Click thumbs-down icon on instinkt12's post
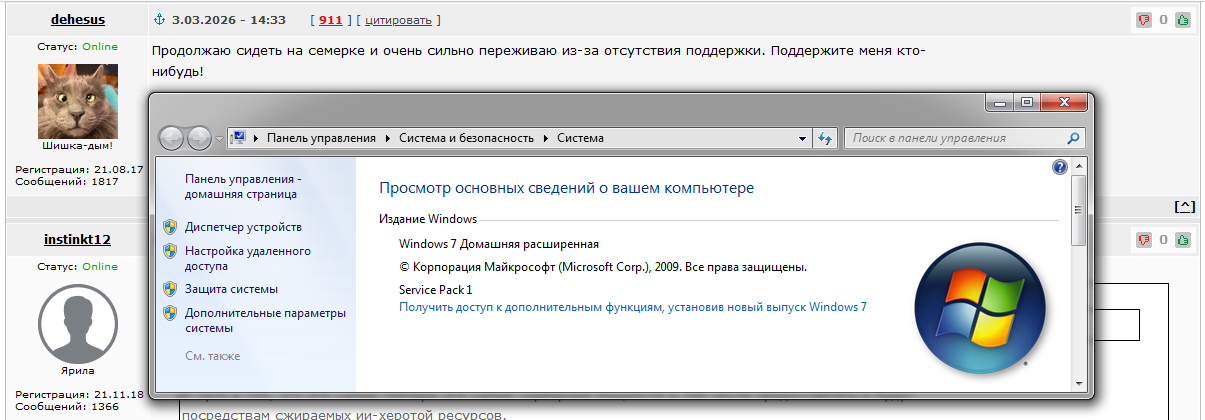The height and width of the screenshot is (420, 1205). pyautogui.click(x=1144, y=240)
